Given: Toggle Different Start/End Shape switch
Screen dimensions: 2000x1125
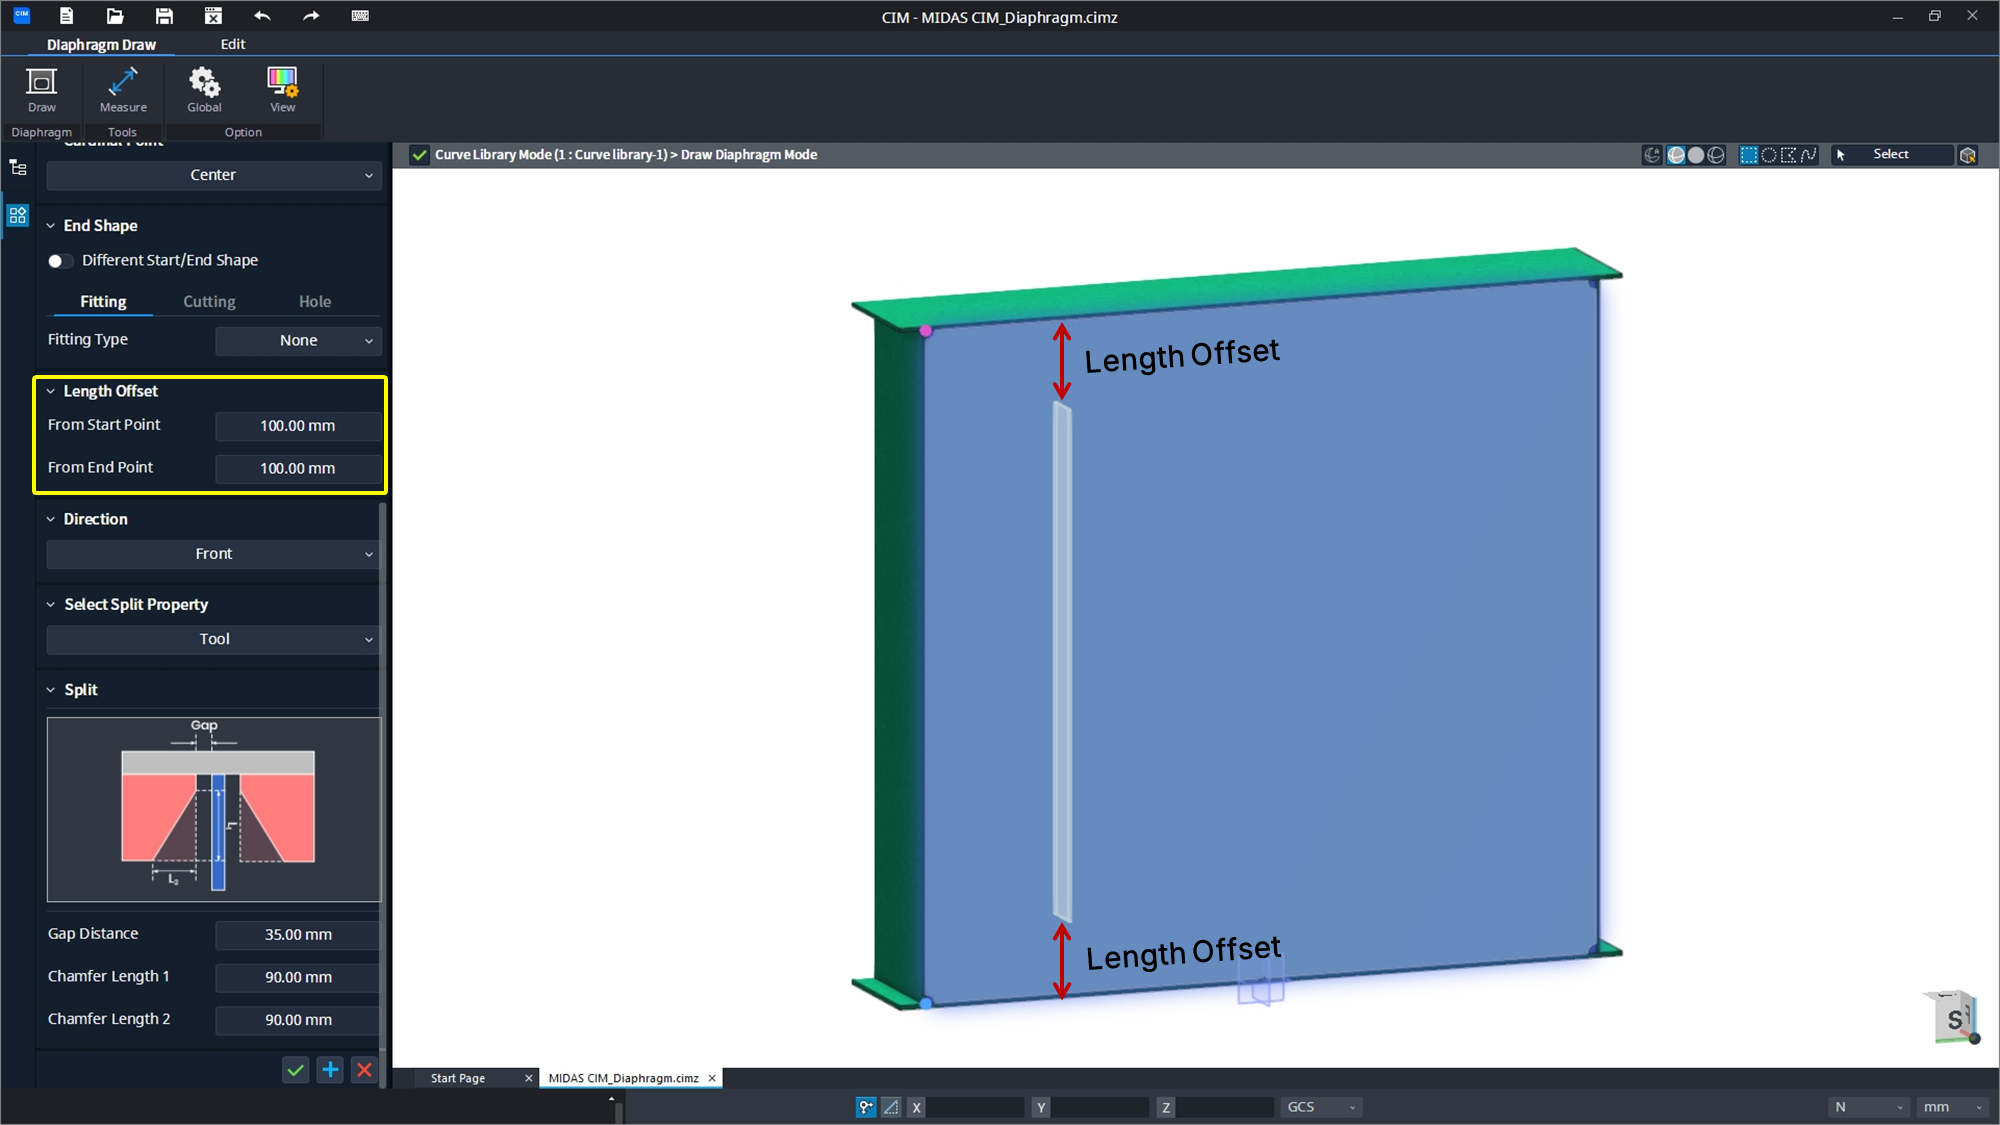Looking at the screenshot, I should click(59, 261).
